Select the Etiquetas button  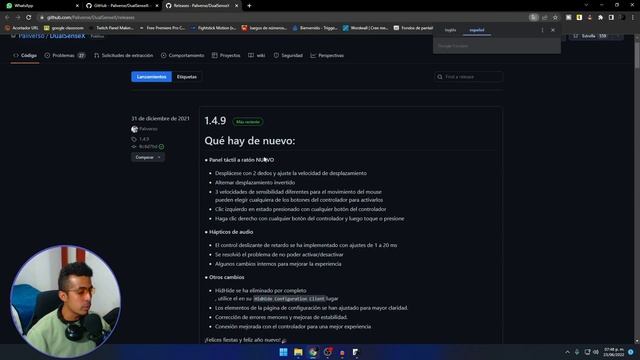point(187,77)
